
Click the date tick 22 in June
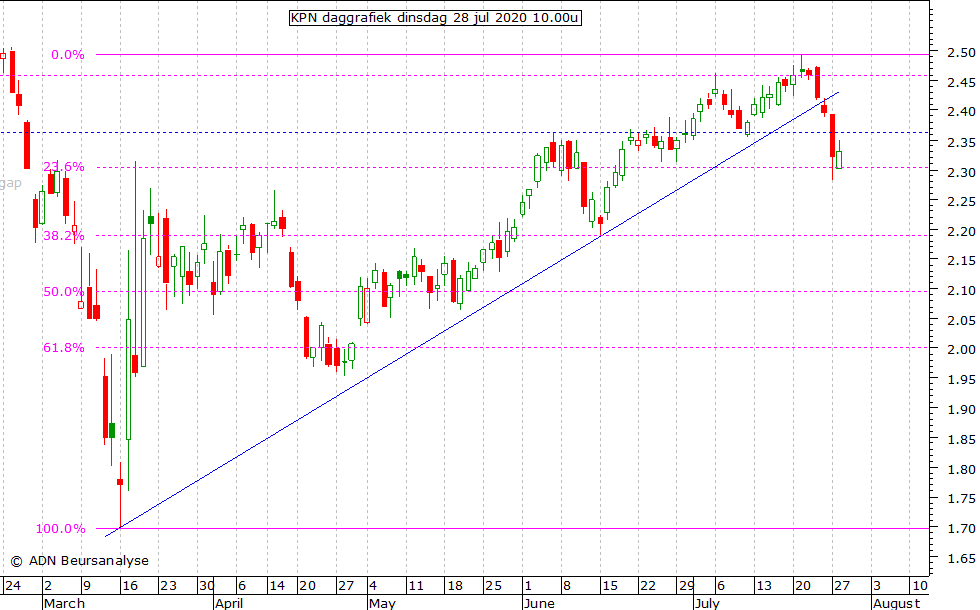[x=648, y=586]
